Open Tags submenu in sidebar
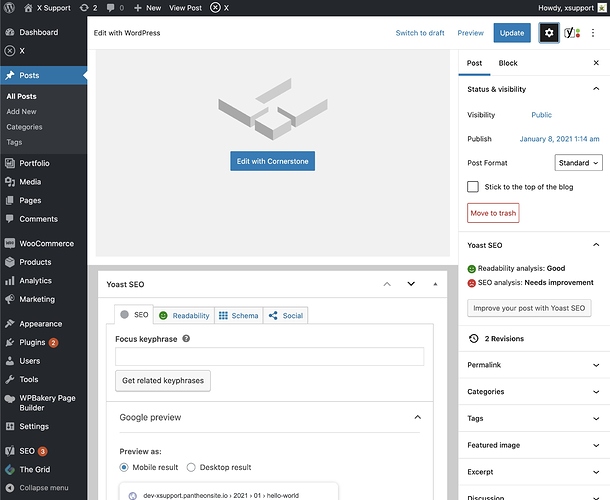This screenshot has height=500, width=610. coord(14,142)
